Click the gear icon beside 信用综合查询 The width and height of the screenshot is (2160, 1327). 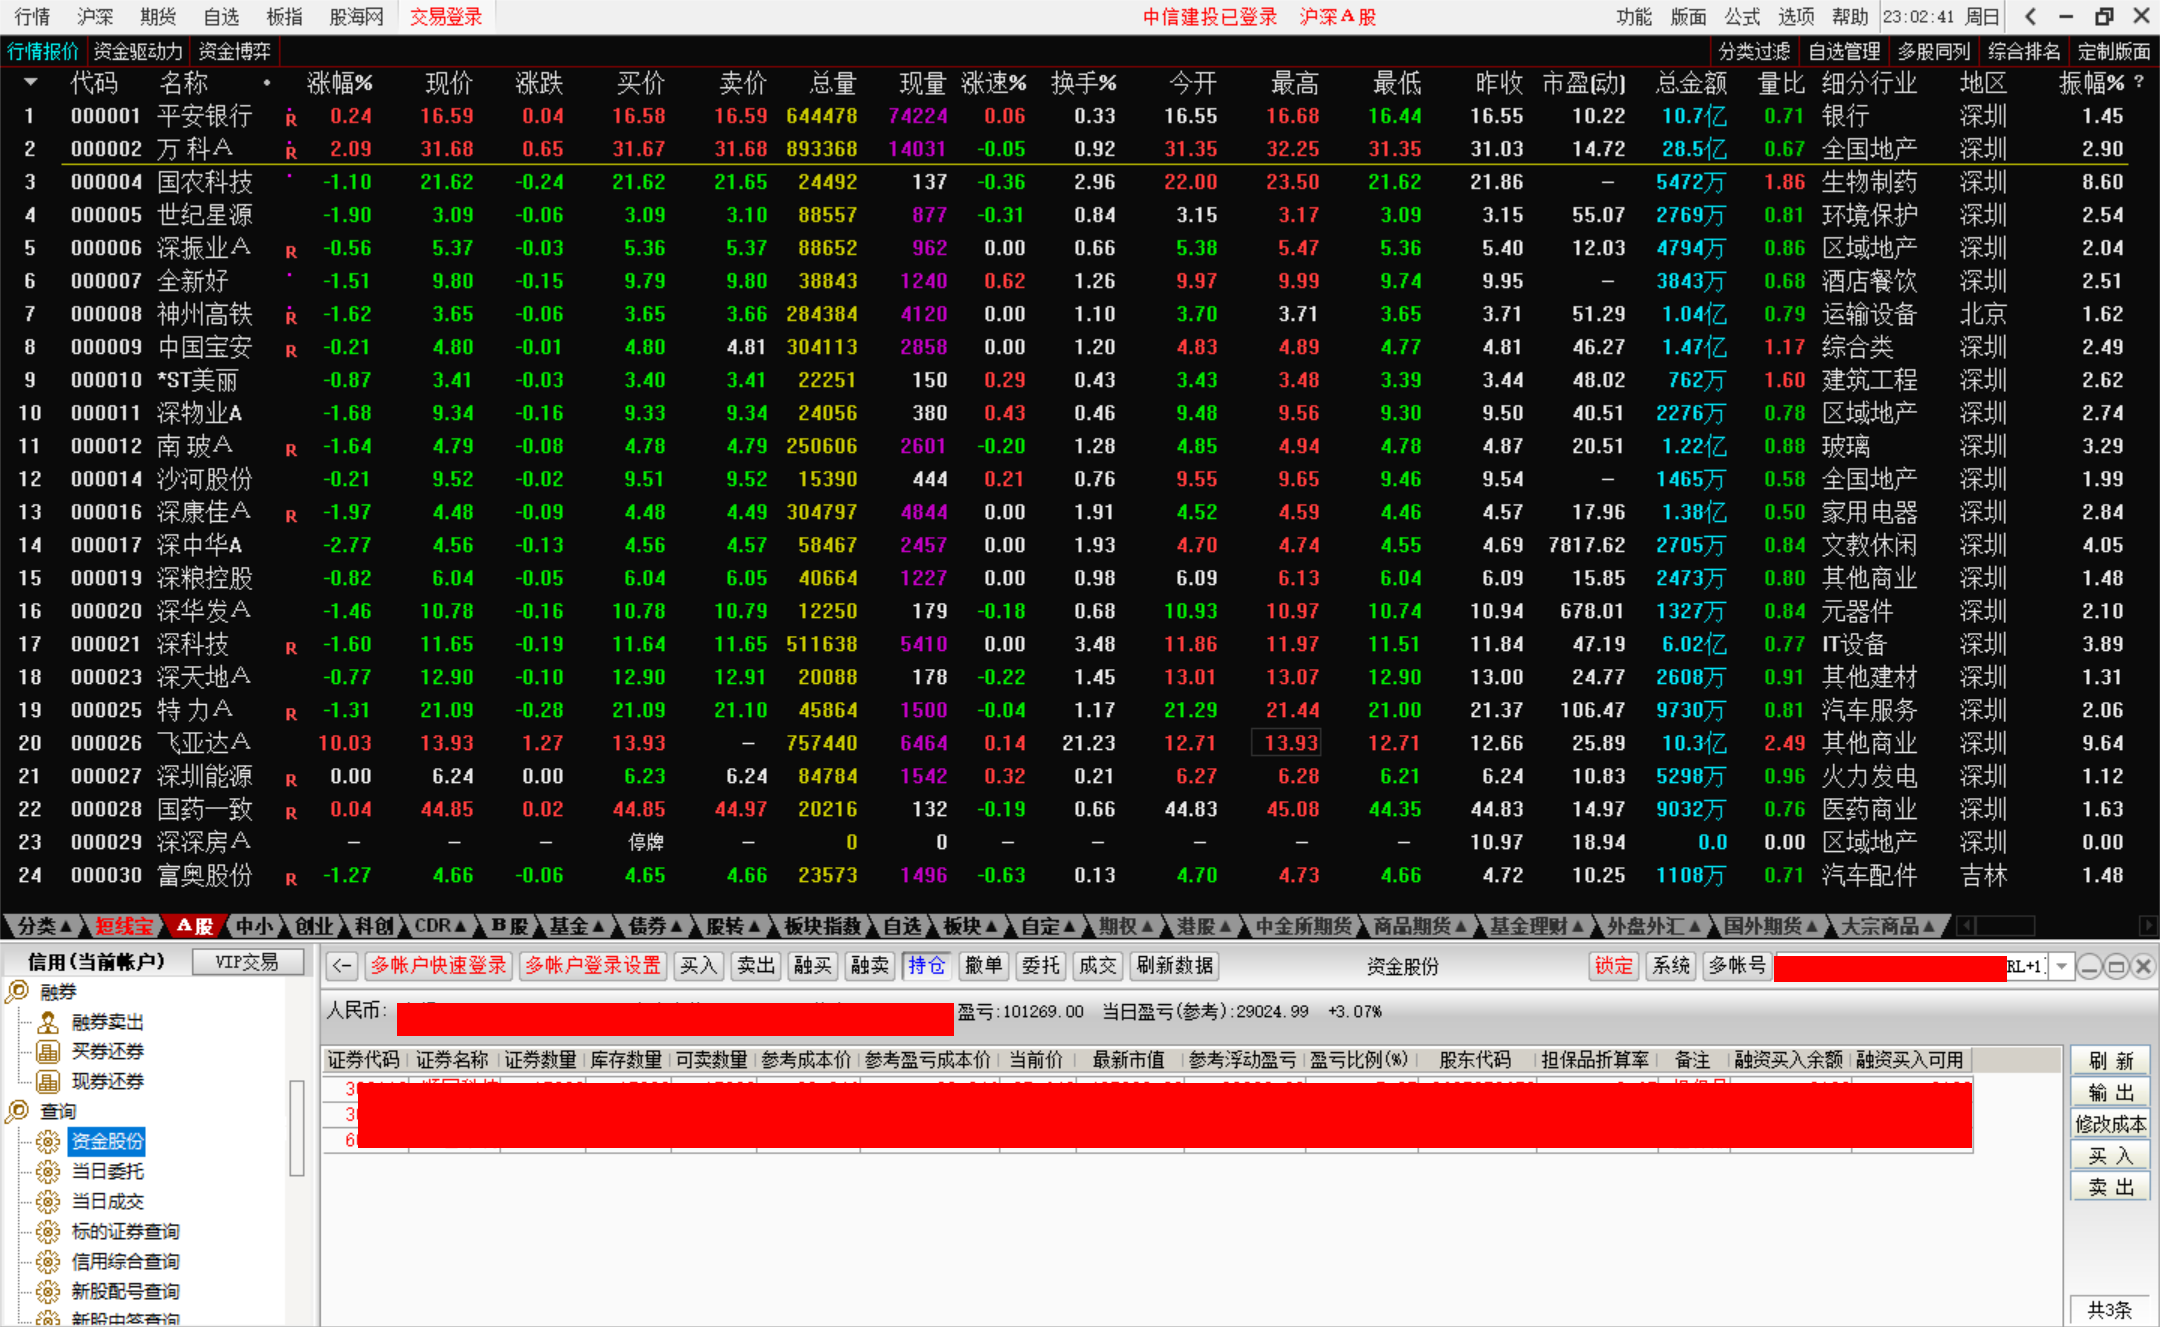coord(48,1261)
